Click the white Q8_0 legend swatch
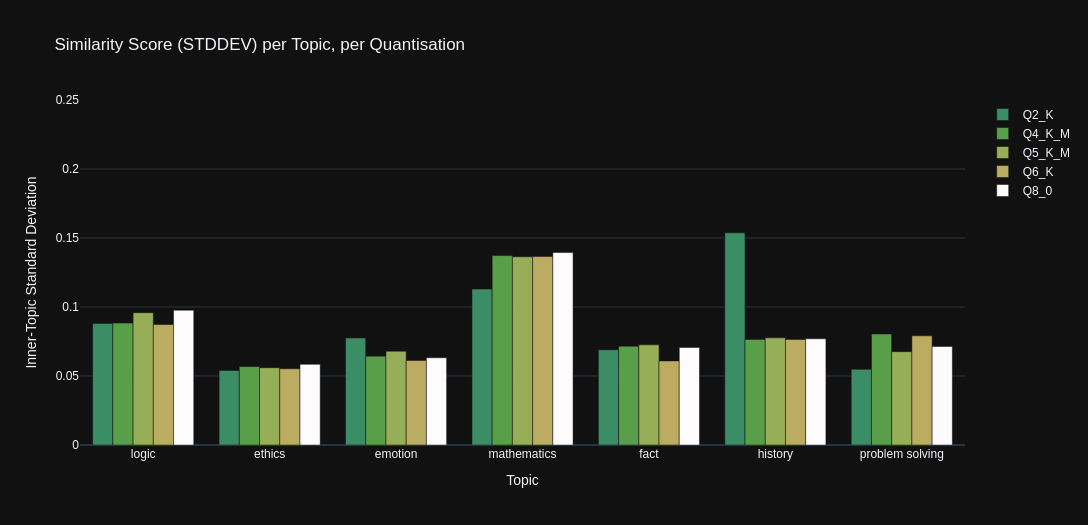 pyautogui.click(x=1003, y=191)
